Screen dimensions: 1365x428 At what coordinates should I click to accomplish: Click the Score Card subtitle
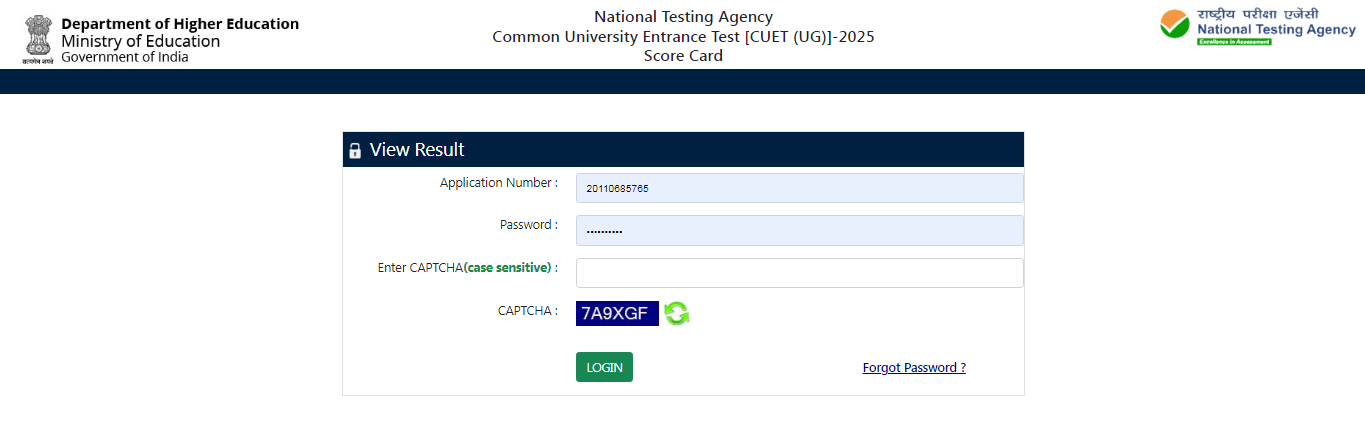click(x=683, y=56)
